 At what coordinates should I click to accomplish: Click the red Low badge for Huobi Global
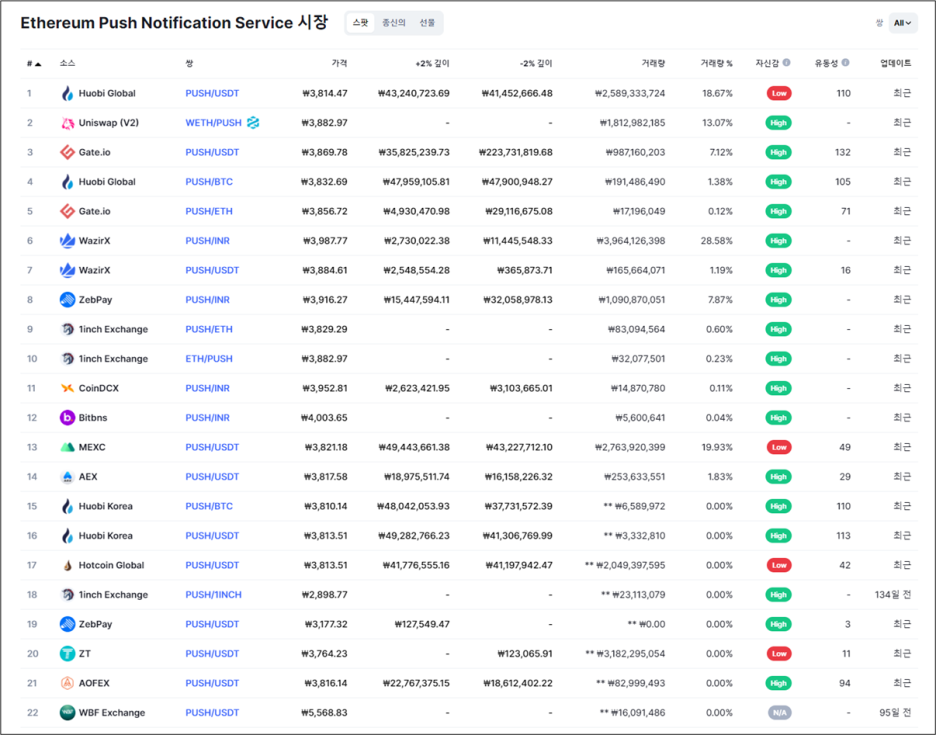coord(778,93)
